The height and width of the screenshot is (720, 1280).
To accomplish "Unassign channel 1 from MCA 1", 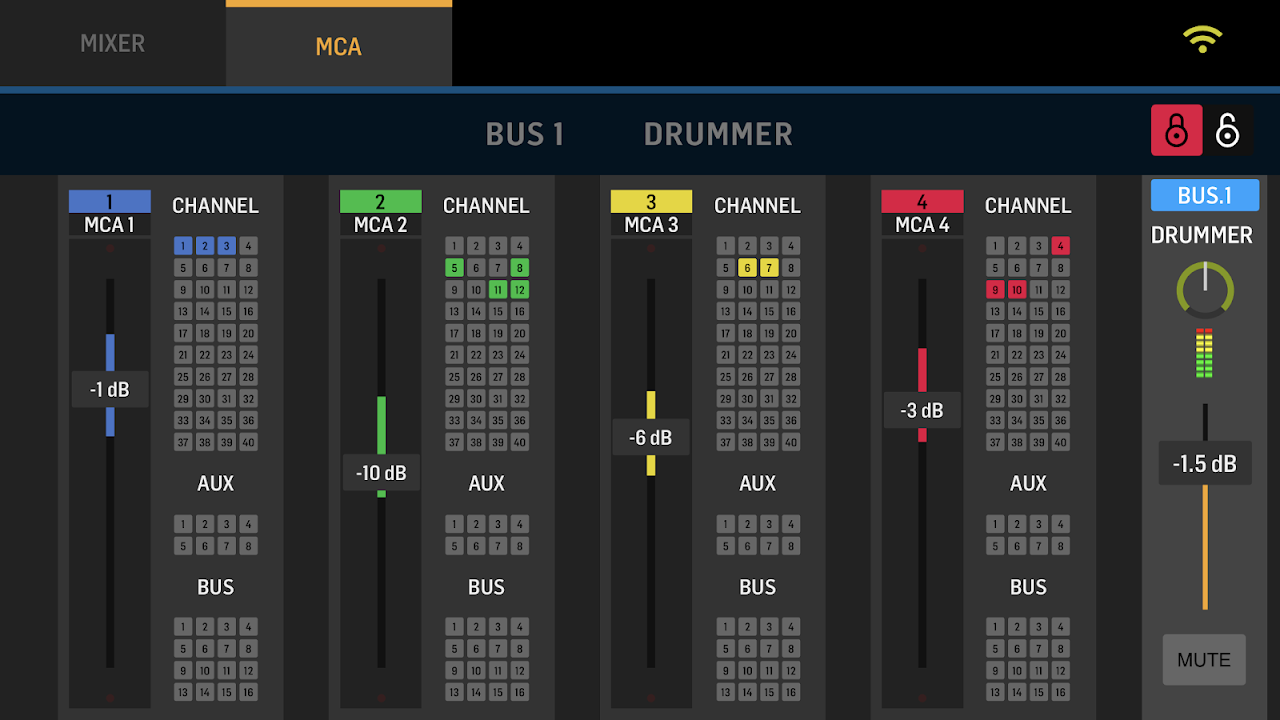I will [x=183, y=246].
